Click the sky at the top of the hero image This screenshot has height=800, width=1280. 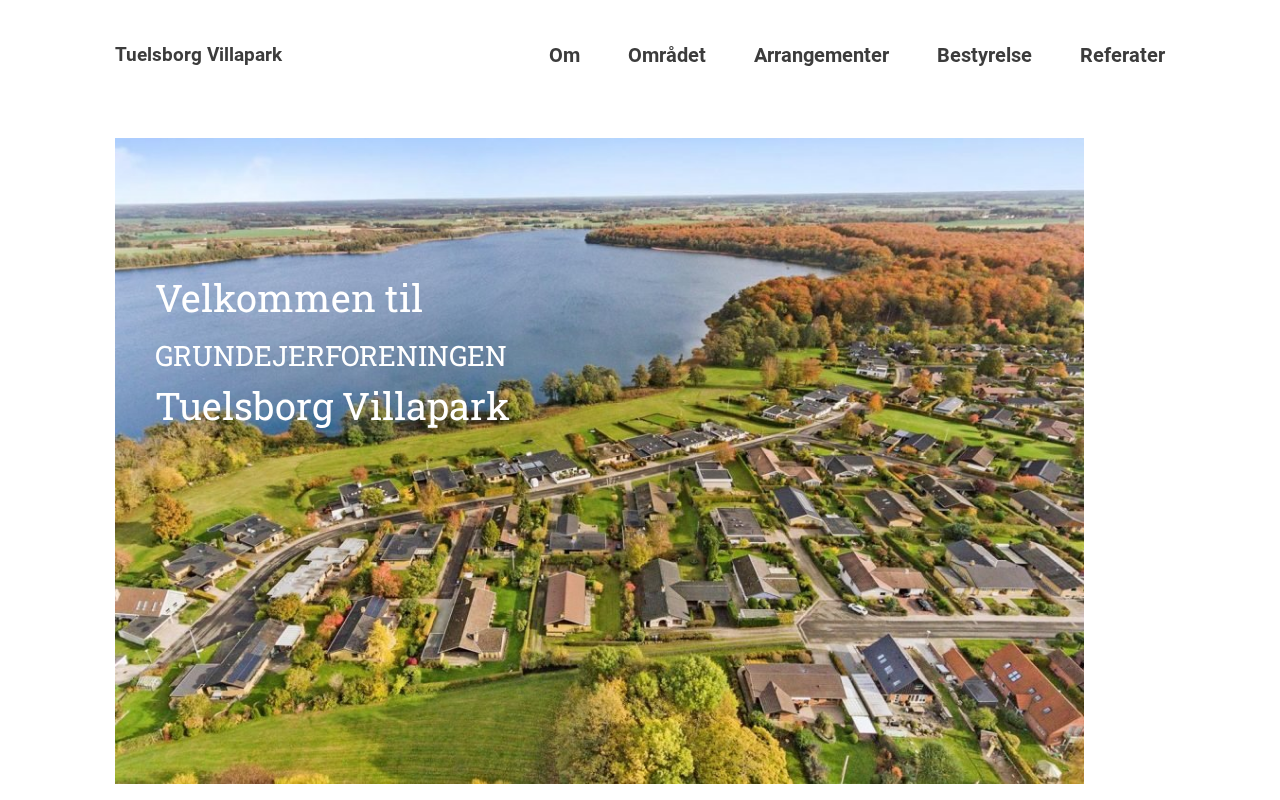tap(599, 165)
